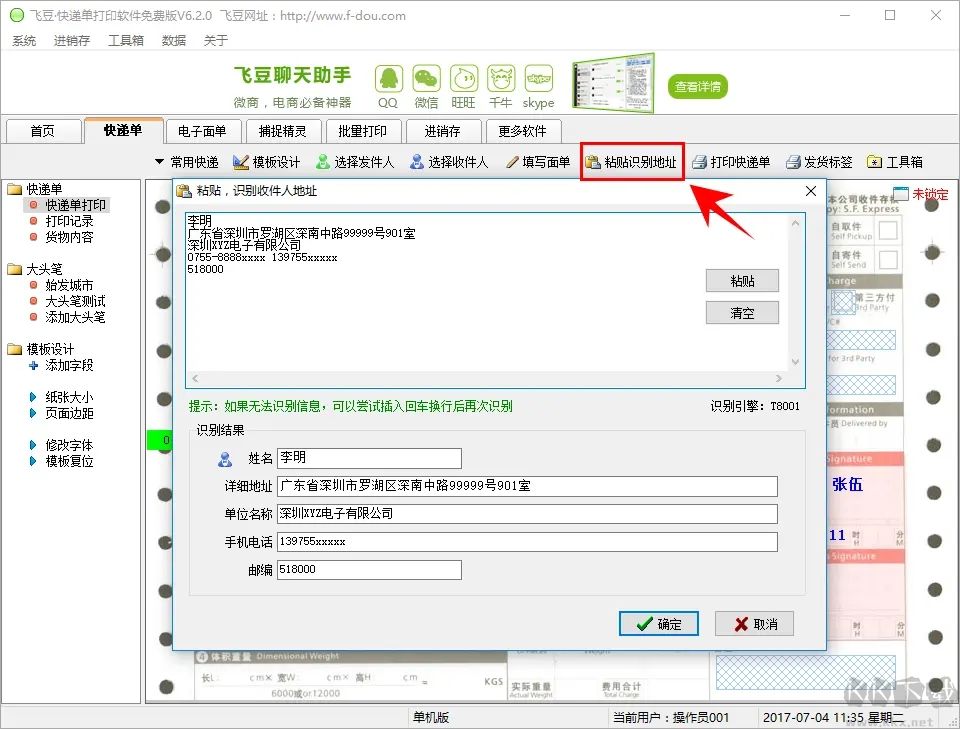This screenshot has width=960, height=729.
Task: Select 模板设计 folder in sidebar tree
Action: point(41,350)
